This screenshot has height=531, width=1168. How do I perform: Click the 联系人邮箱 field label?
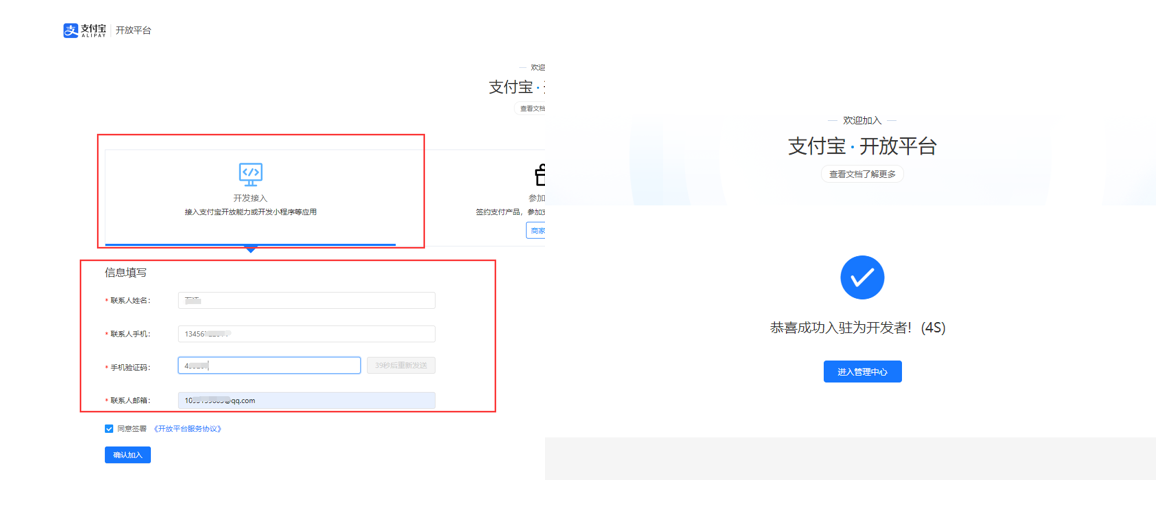[128, 401]
